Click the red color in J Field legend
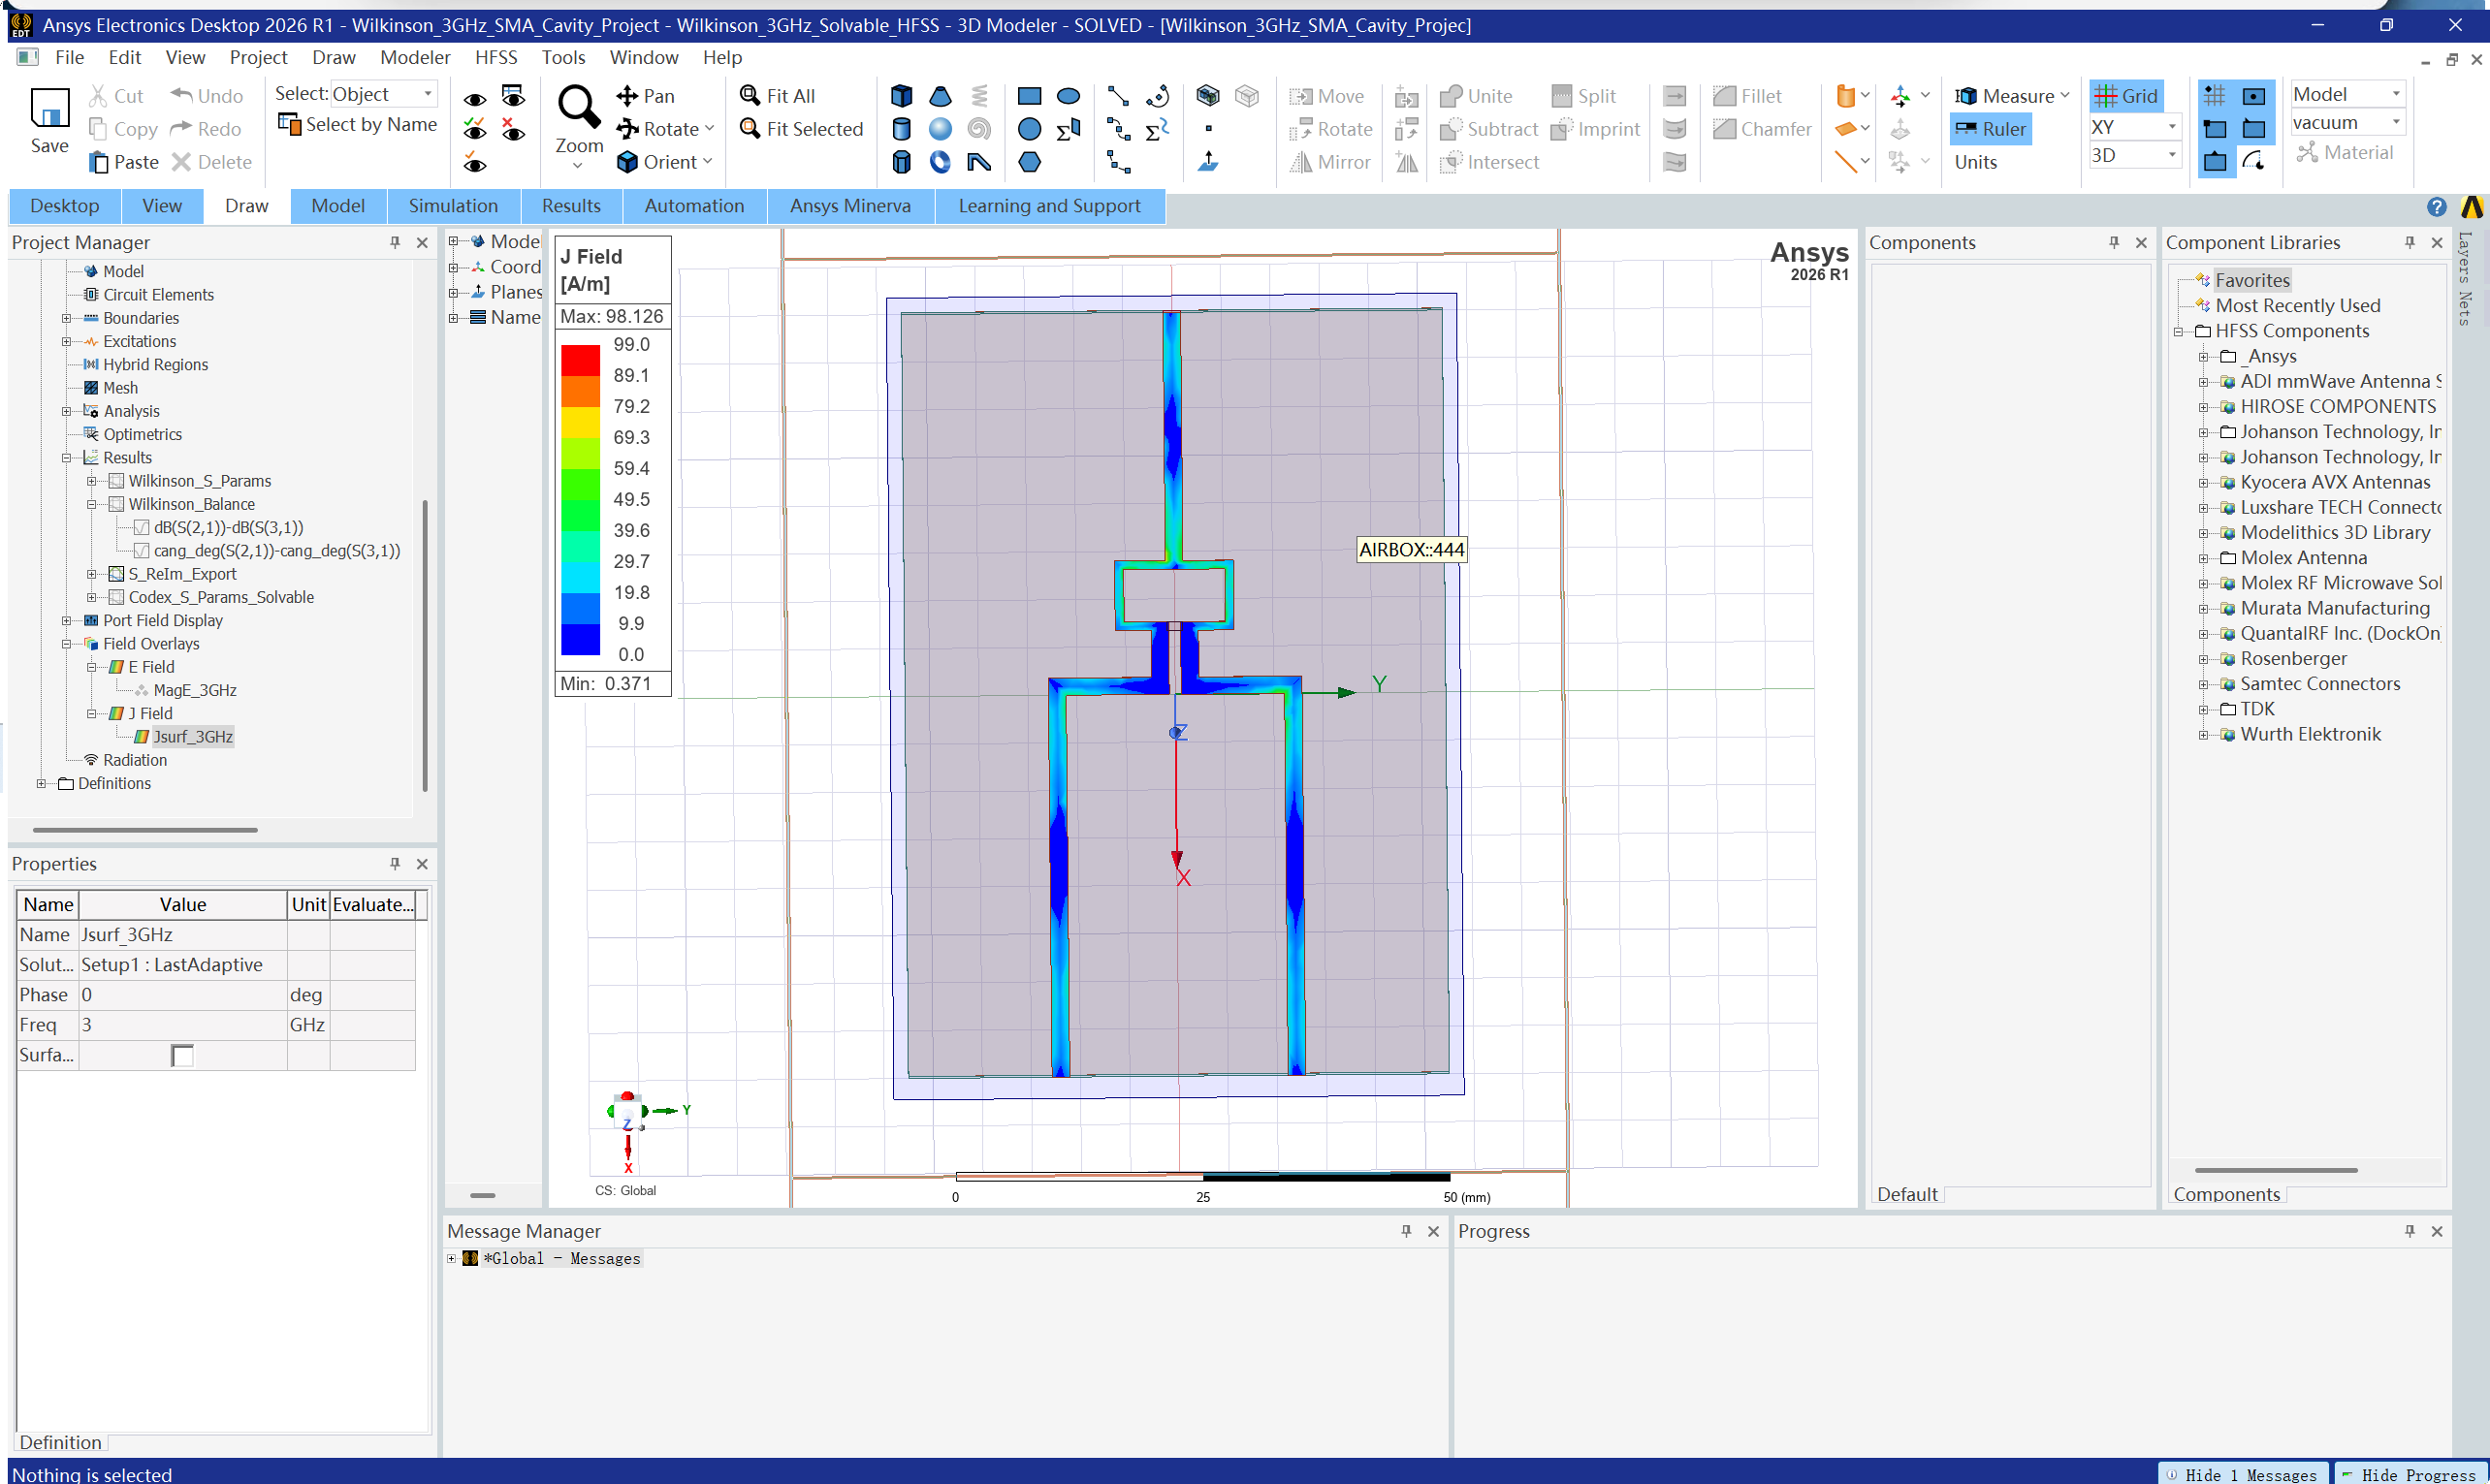The width and height of the screenshot is (2490, 1484). [x=580, y=360]
